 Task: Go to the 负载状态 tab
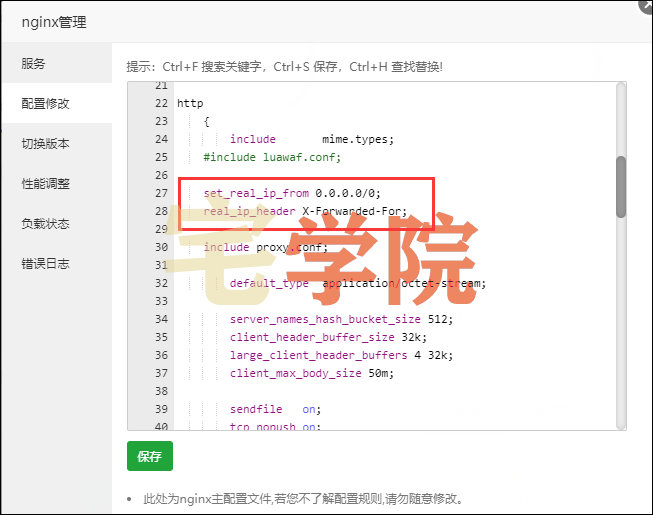pyautogui.click(x=46, y=223)
